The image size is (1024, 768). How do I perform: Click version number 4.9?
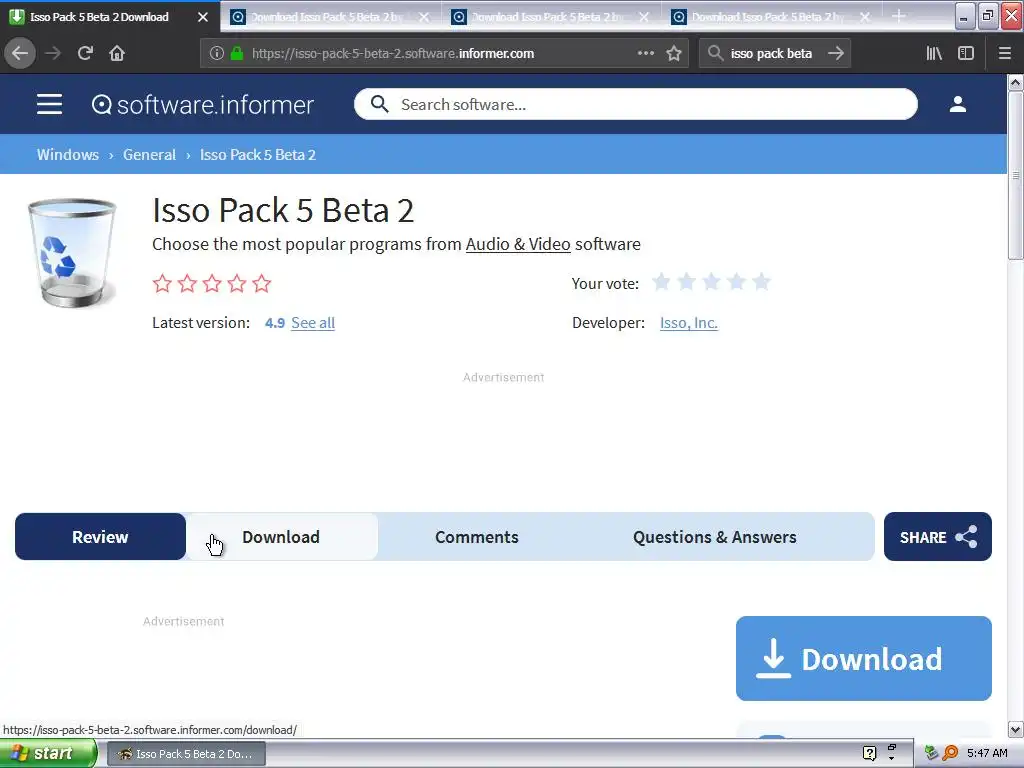(275, 323)
